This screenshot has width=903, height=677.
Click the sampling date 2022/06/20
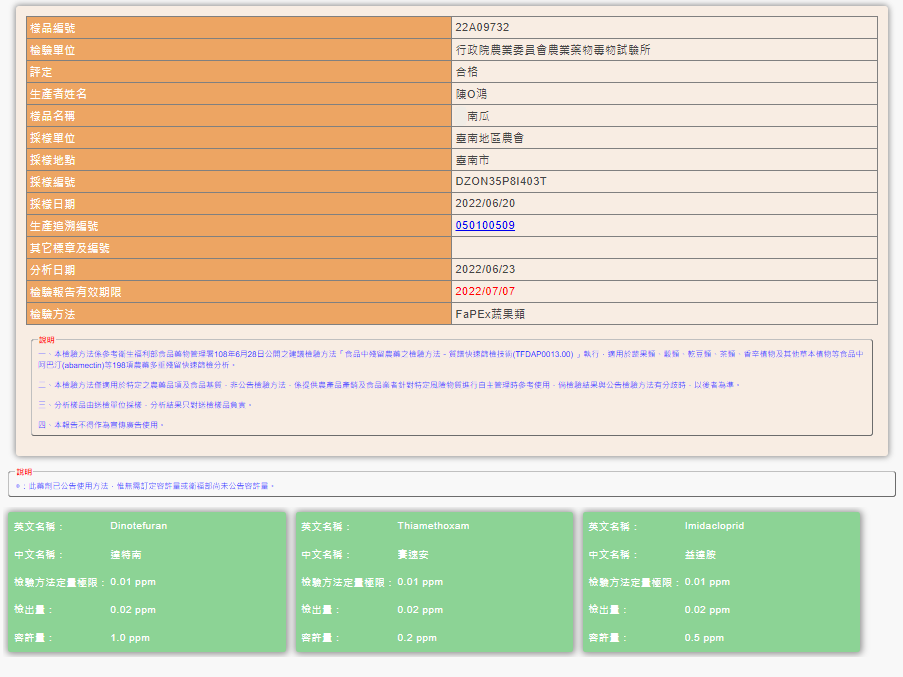[485, 204]
